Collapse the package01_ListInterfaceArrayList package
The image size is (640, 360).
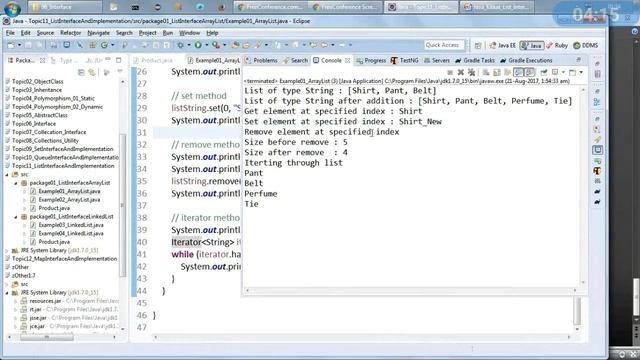(16, 183)
